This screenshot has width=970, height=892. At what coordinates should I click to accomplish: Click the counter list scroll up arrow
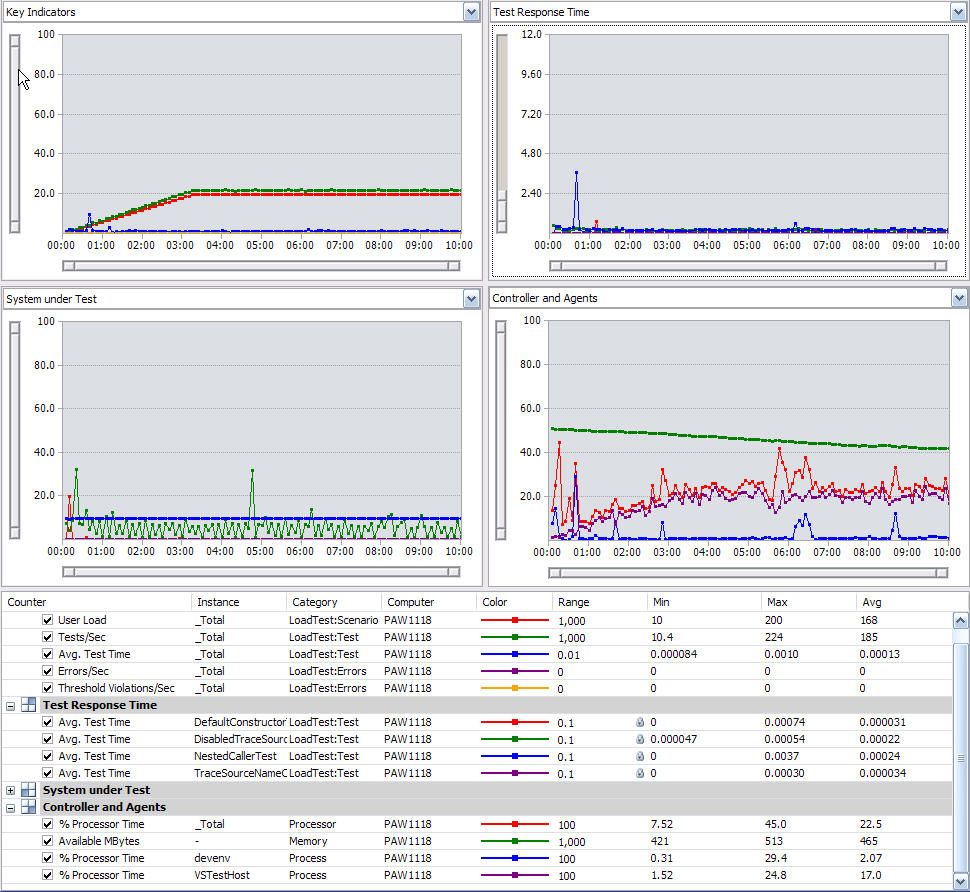960,620
